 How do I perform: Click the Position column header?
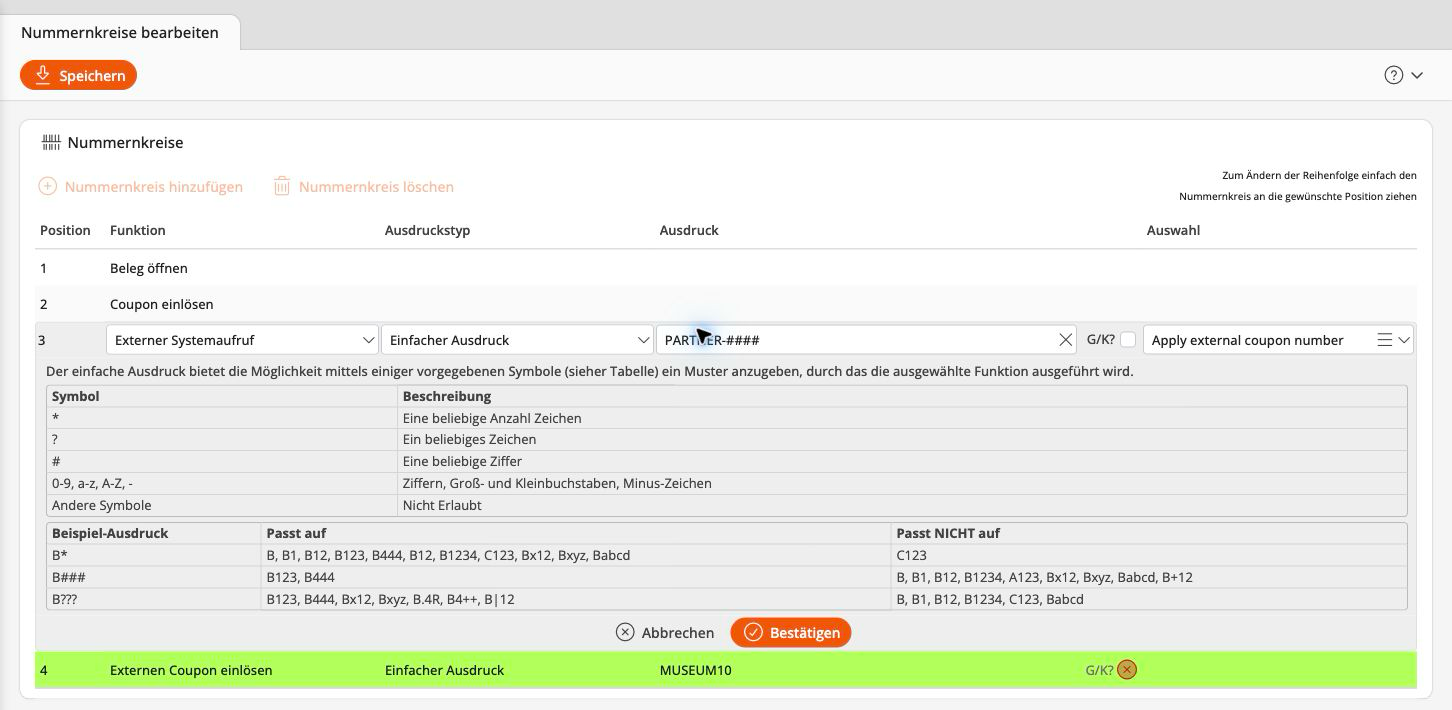pyautogui.click(x=65, y=230)
